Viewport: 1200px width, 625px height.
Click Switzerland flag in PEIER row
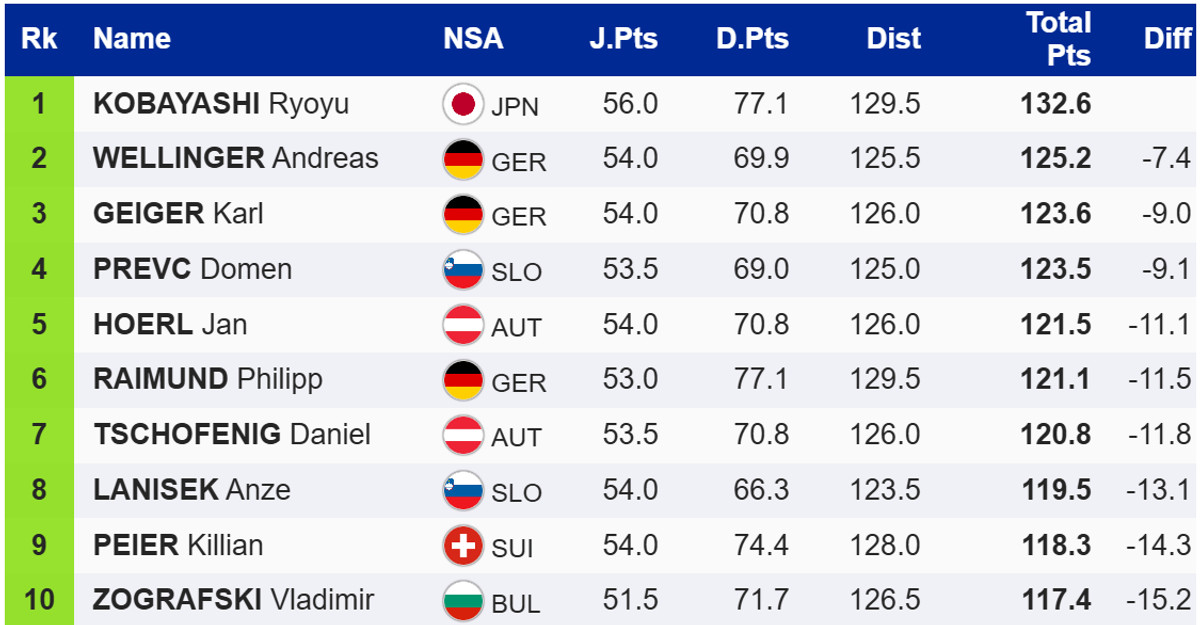pyautogui.click(x=463, y=545)
